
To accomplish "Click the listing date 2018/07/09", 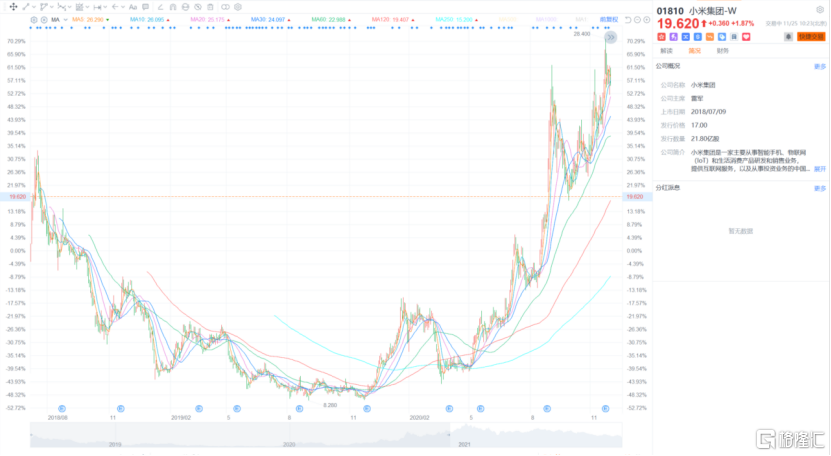I will click(709, 112).
